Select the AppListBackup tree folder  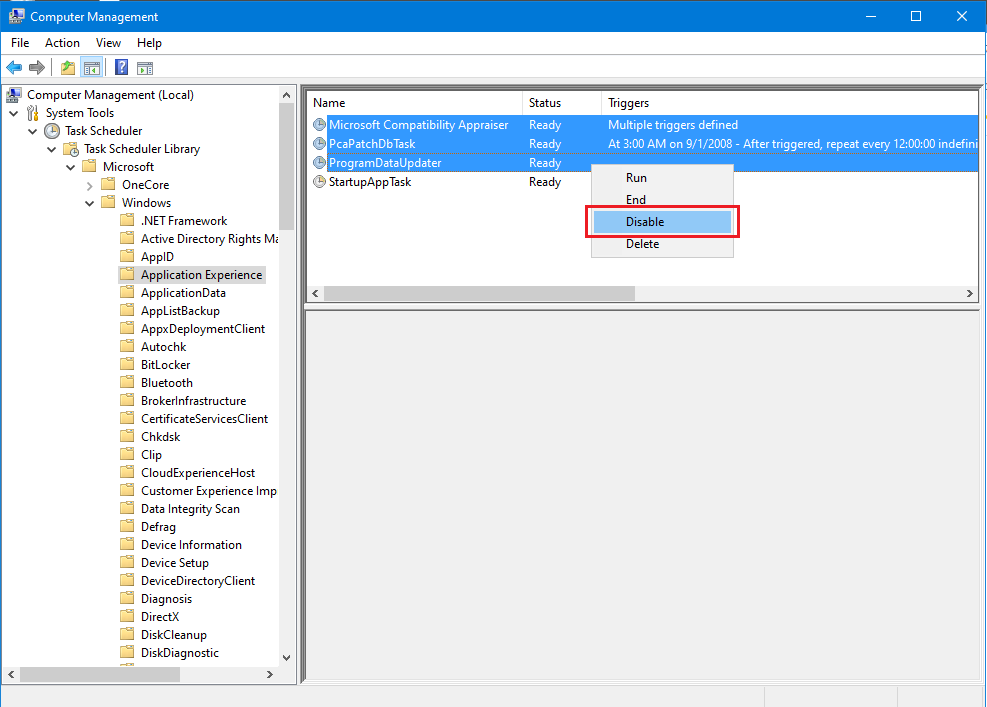[180, 310]
